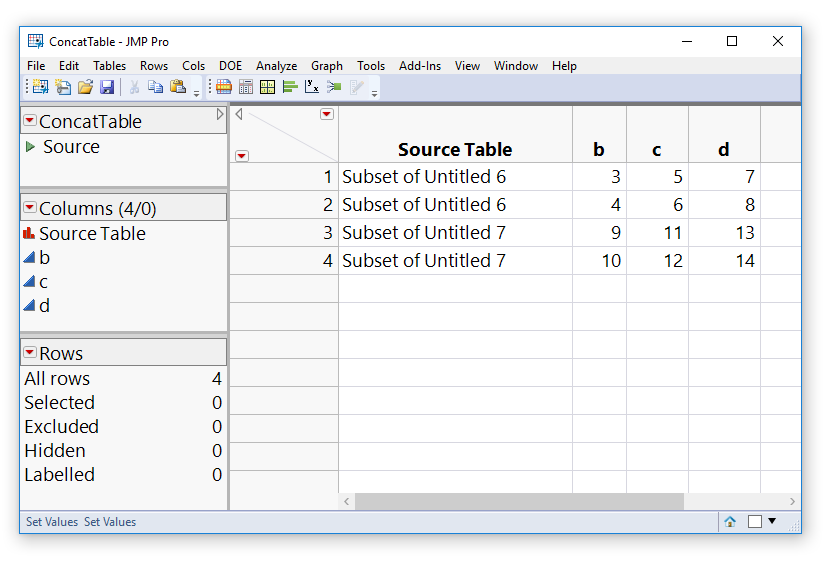830x565 pixels.
Task: Click the New Script toolbar icon
Action: pos(63,87)
